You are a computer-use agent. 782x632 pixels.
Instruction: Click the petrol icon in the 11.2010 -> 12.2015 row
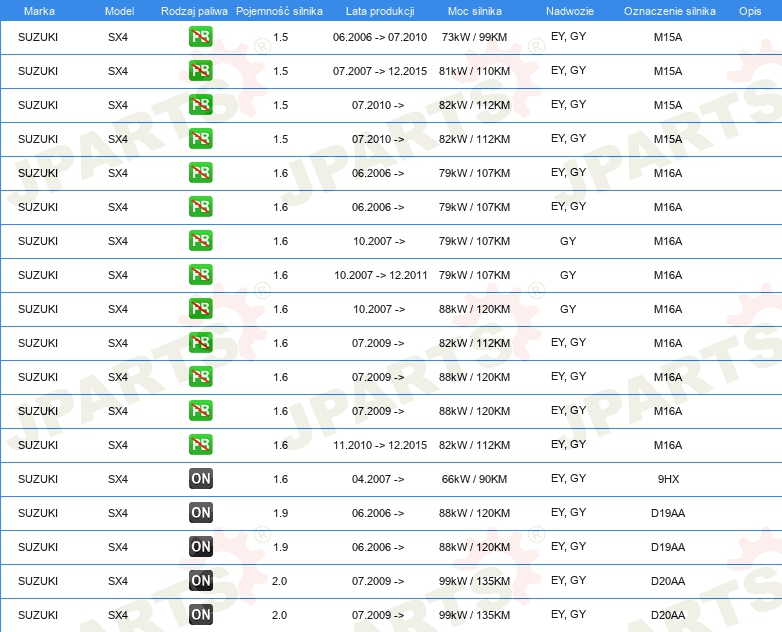[200, 445]
